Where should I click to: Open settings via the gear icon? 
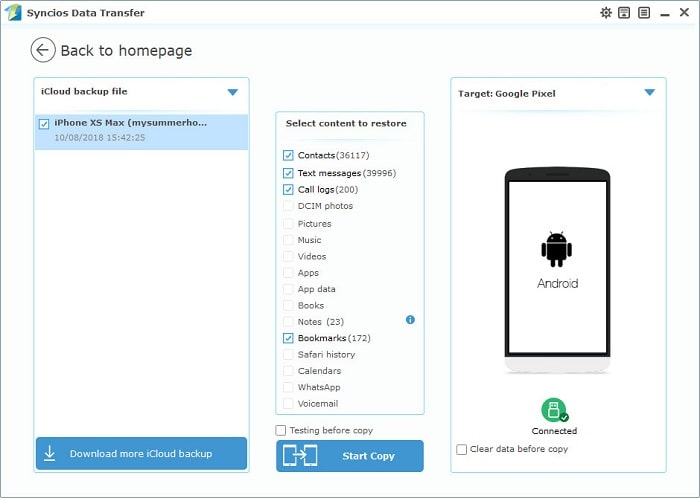coord(605,12)
